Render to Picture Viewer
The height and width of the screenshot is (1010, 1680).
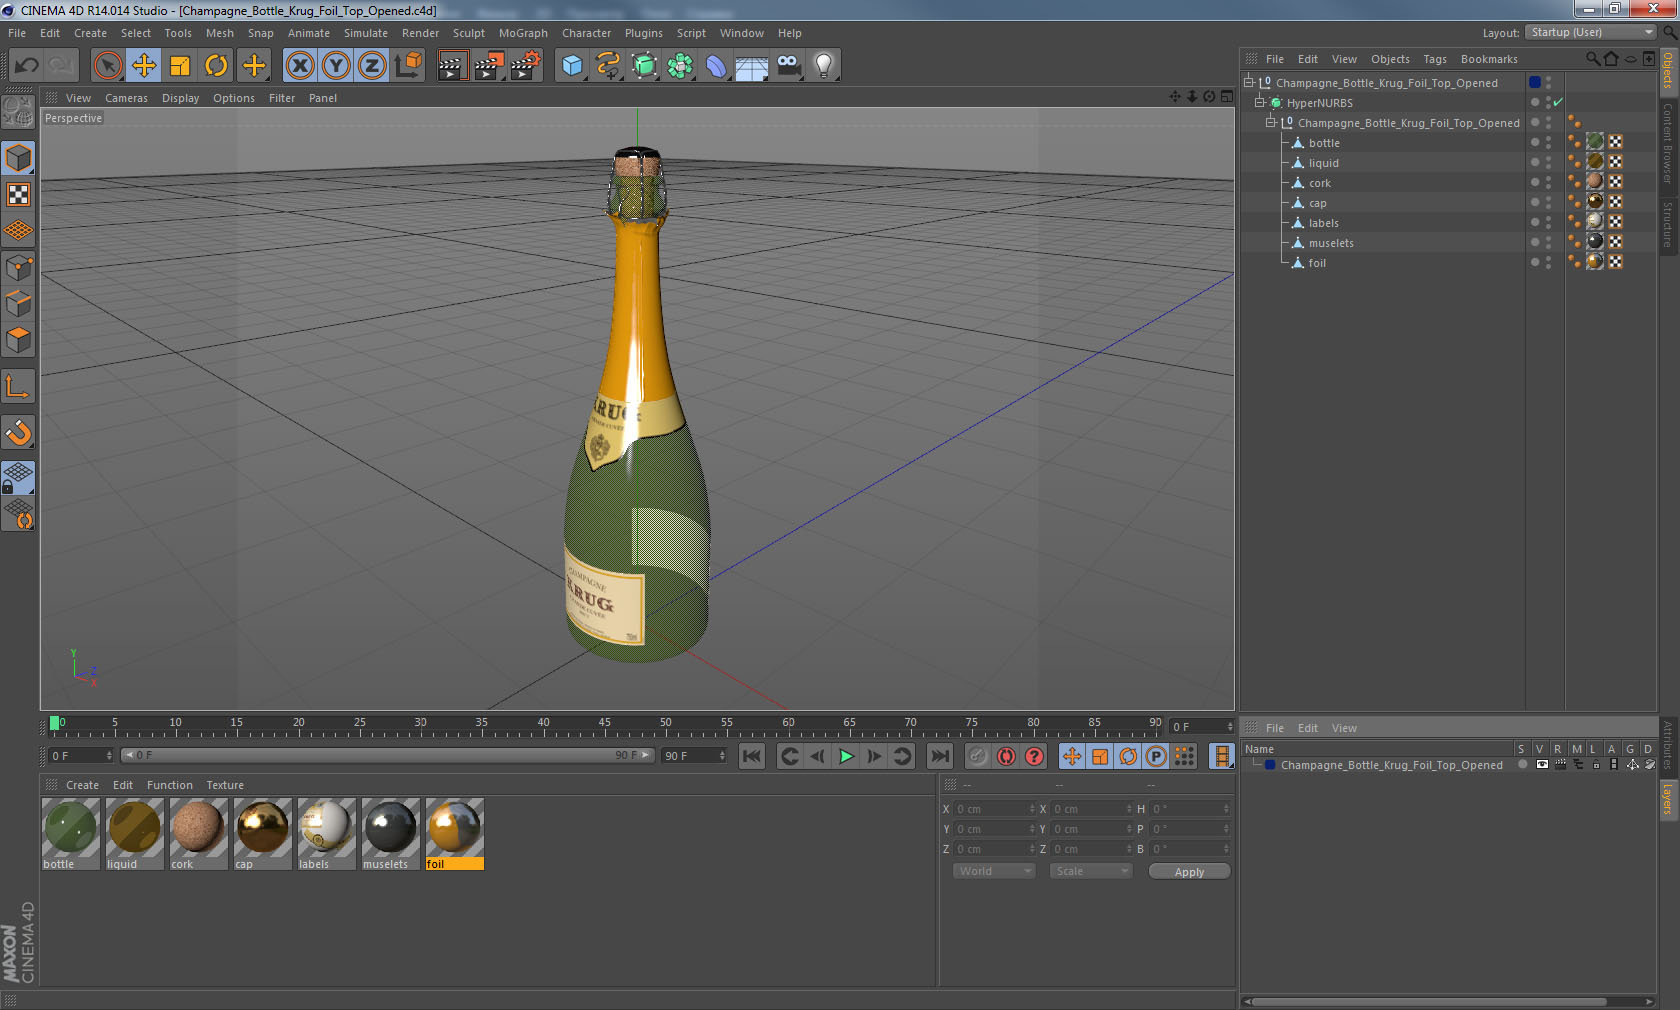489,66
